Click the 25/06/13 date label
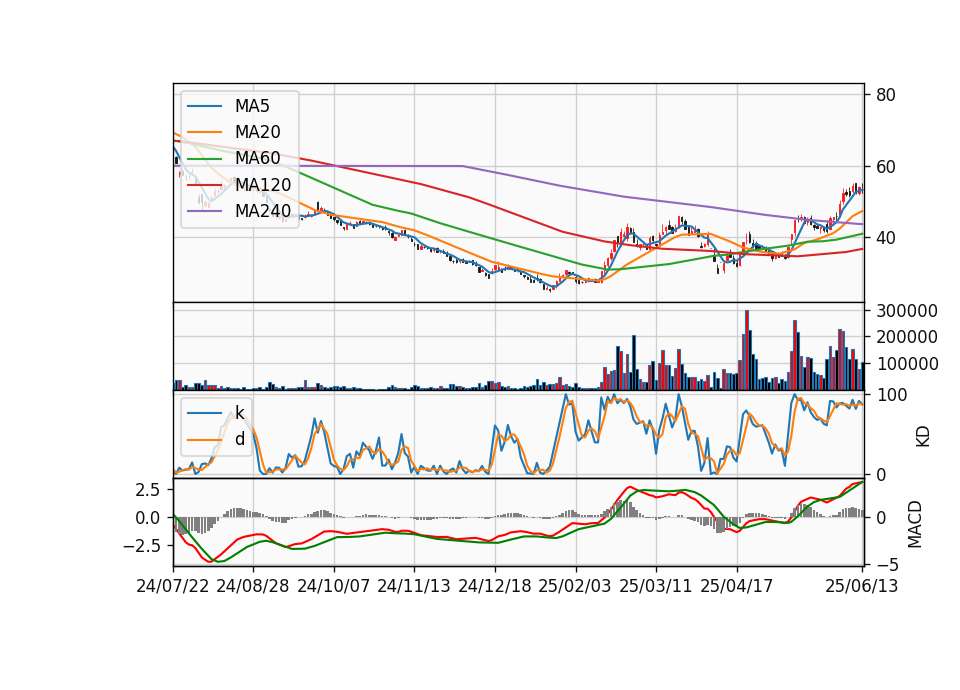The width and height of the screenshot is (960, 690). [861, 586]
